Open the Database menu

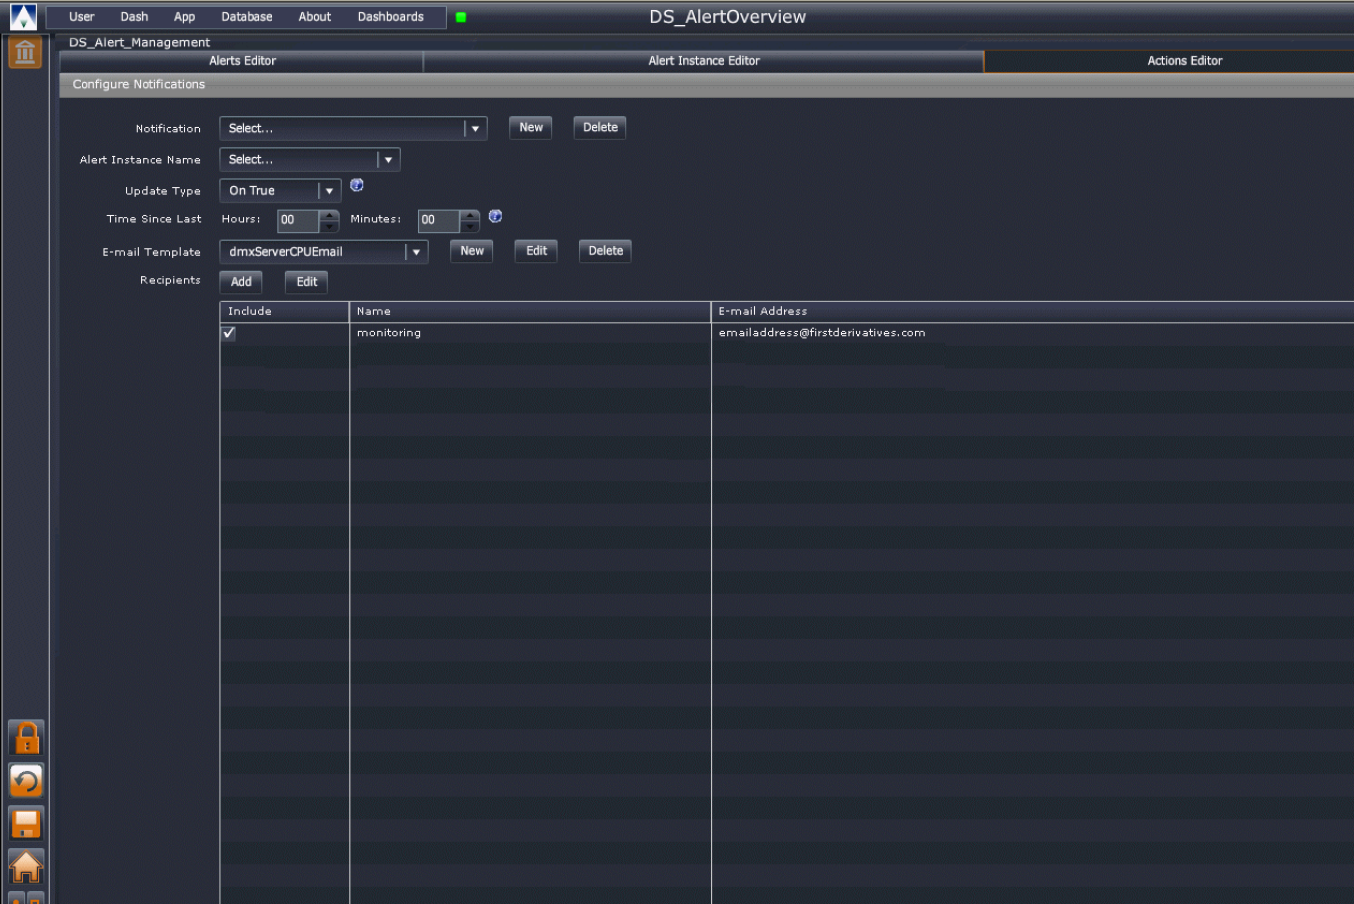click(x=247, y=17)
